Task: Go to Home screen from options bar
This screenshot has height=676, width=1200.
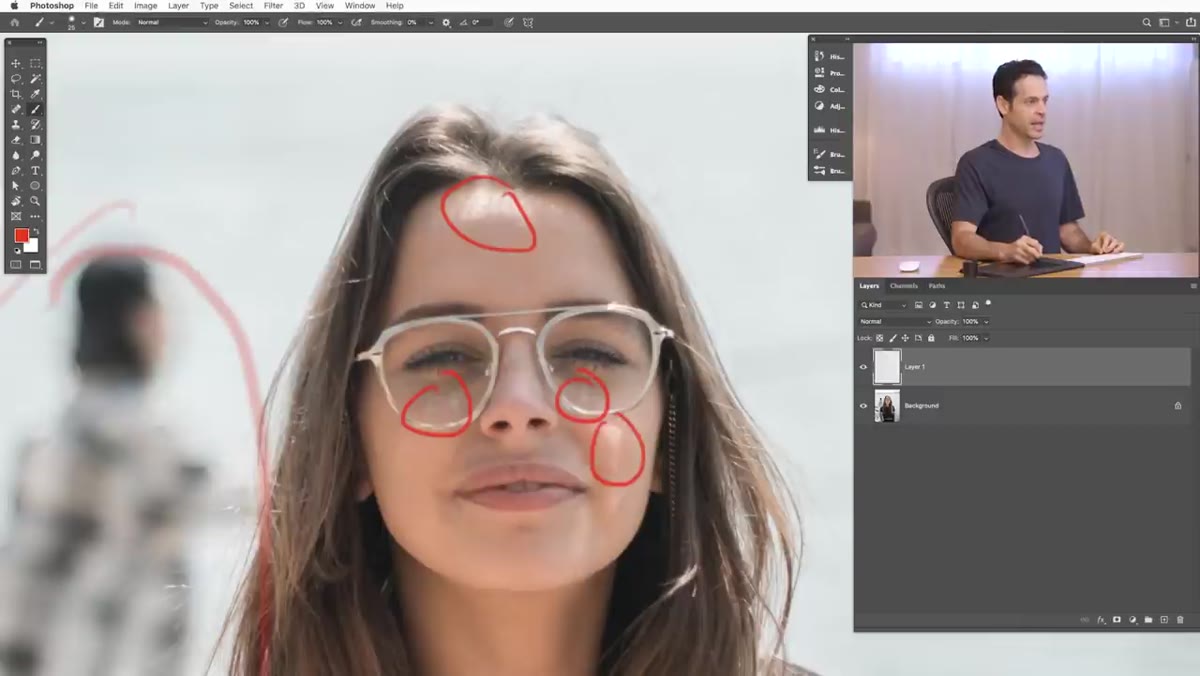Action: tap(14, 22)
